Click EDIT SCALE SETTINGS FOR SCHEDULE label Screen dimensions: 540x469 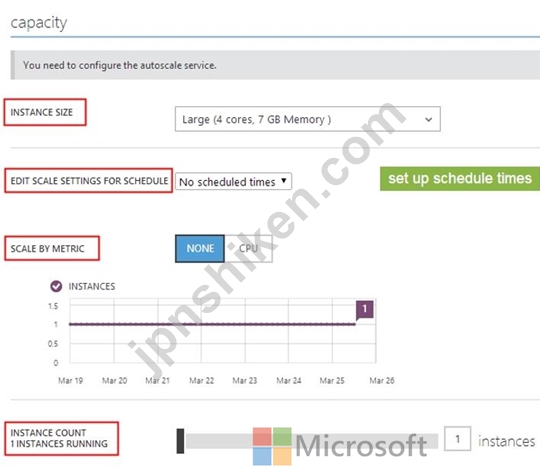89,181
